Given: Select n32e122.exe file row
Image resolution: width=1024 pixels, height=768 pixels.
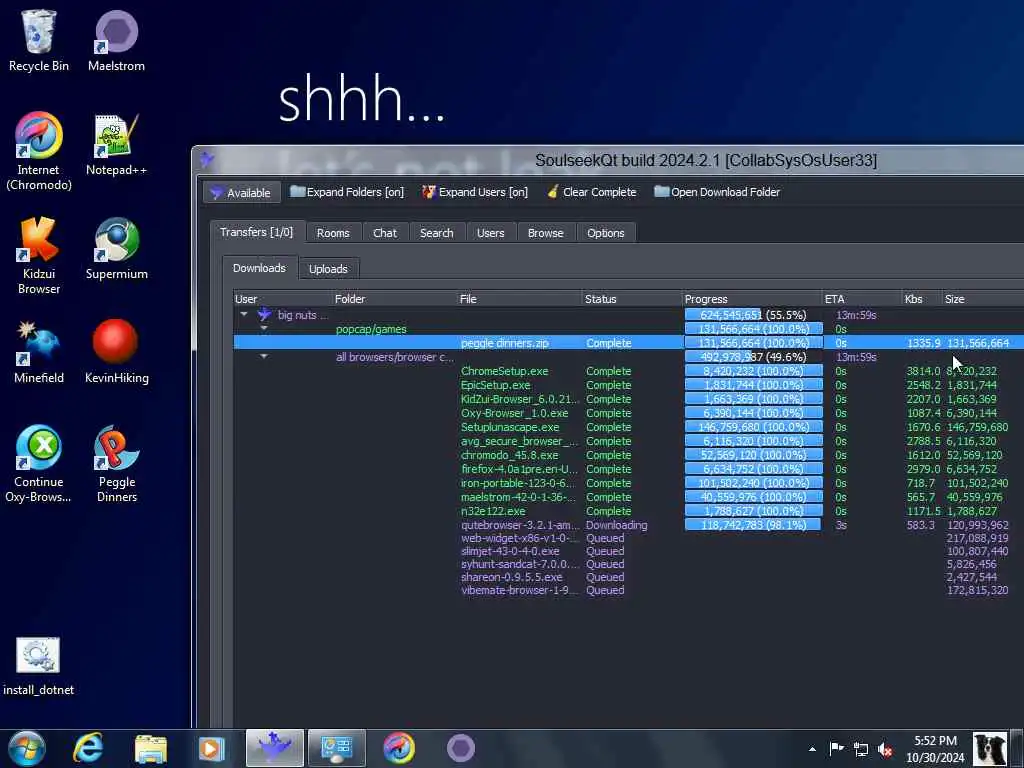Looking at the screenshot, I should 628,511.
